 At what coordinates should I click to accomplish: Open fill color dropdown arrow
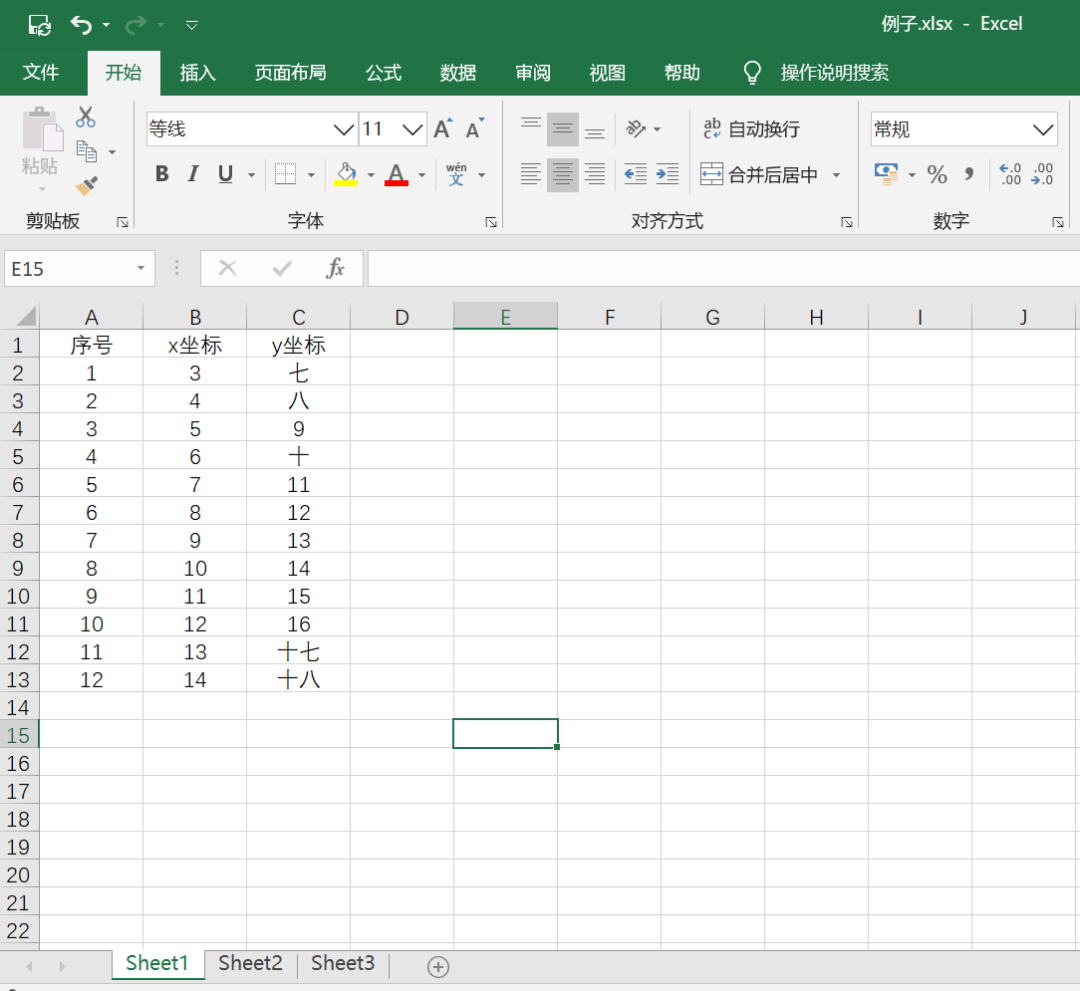pyautogui.click(x=371, y=175)
